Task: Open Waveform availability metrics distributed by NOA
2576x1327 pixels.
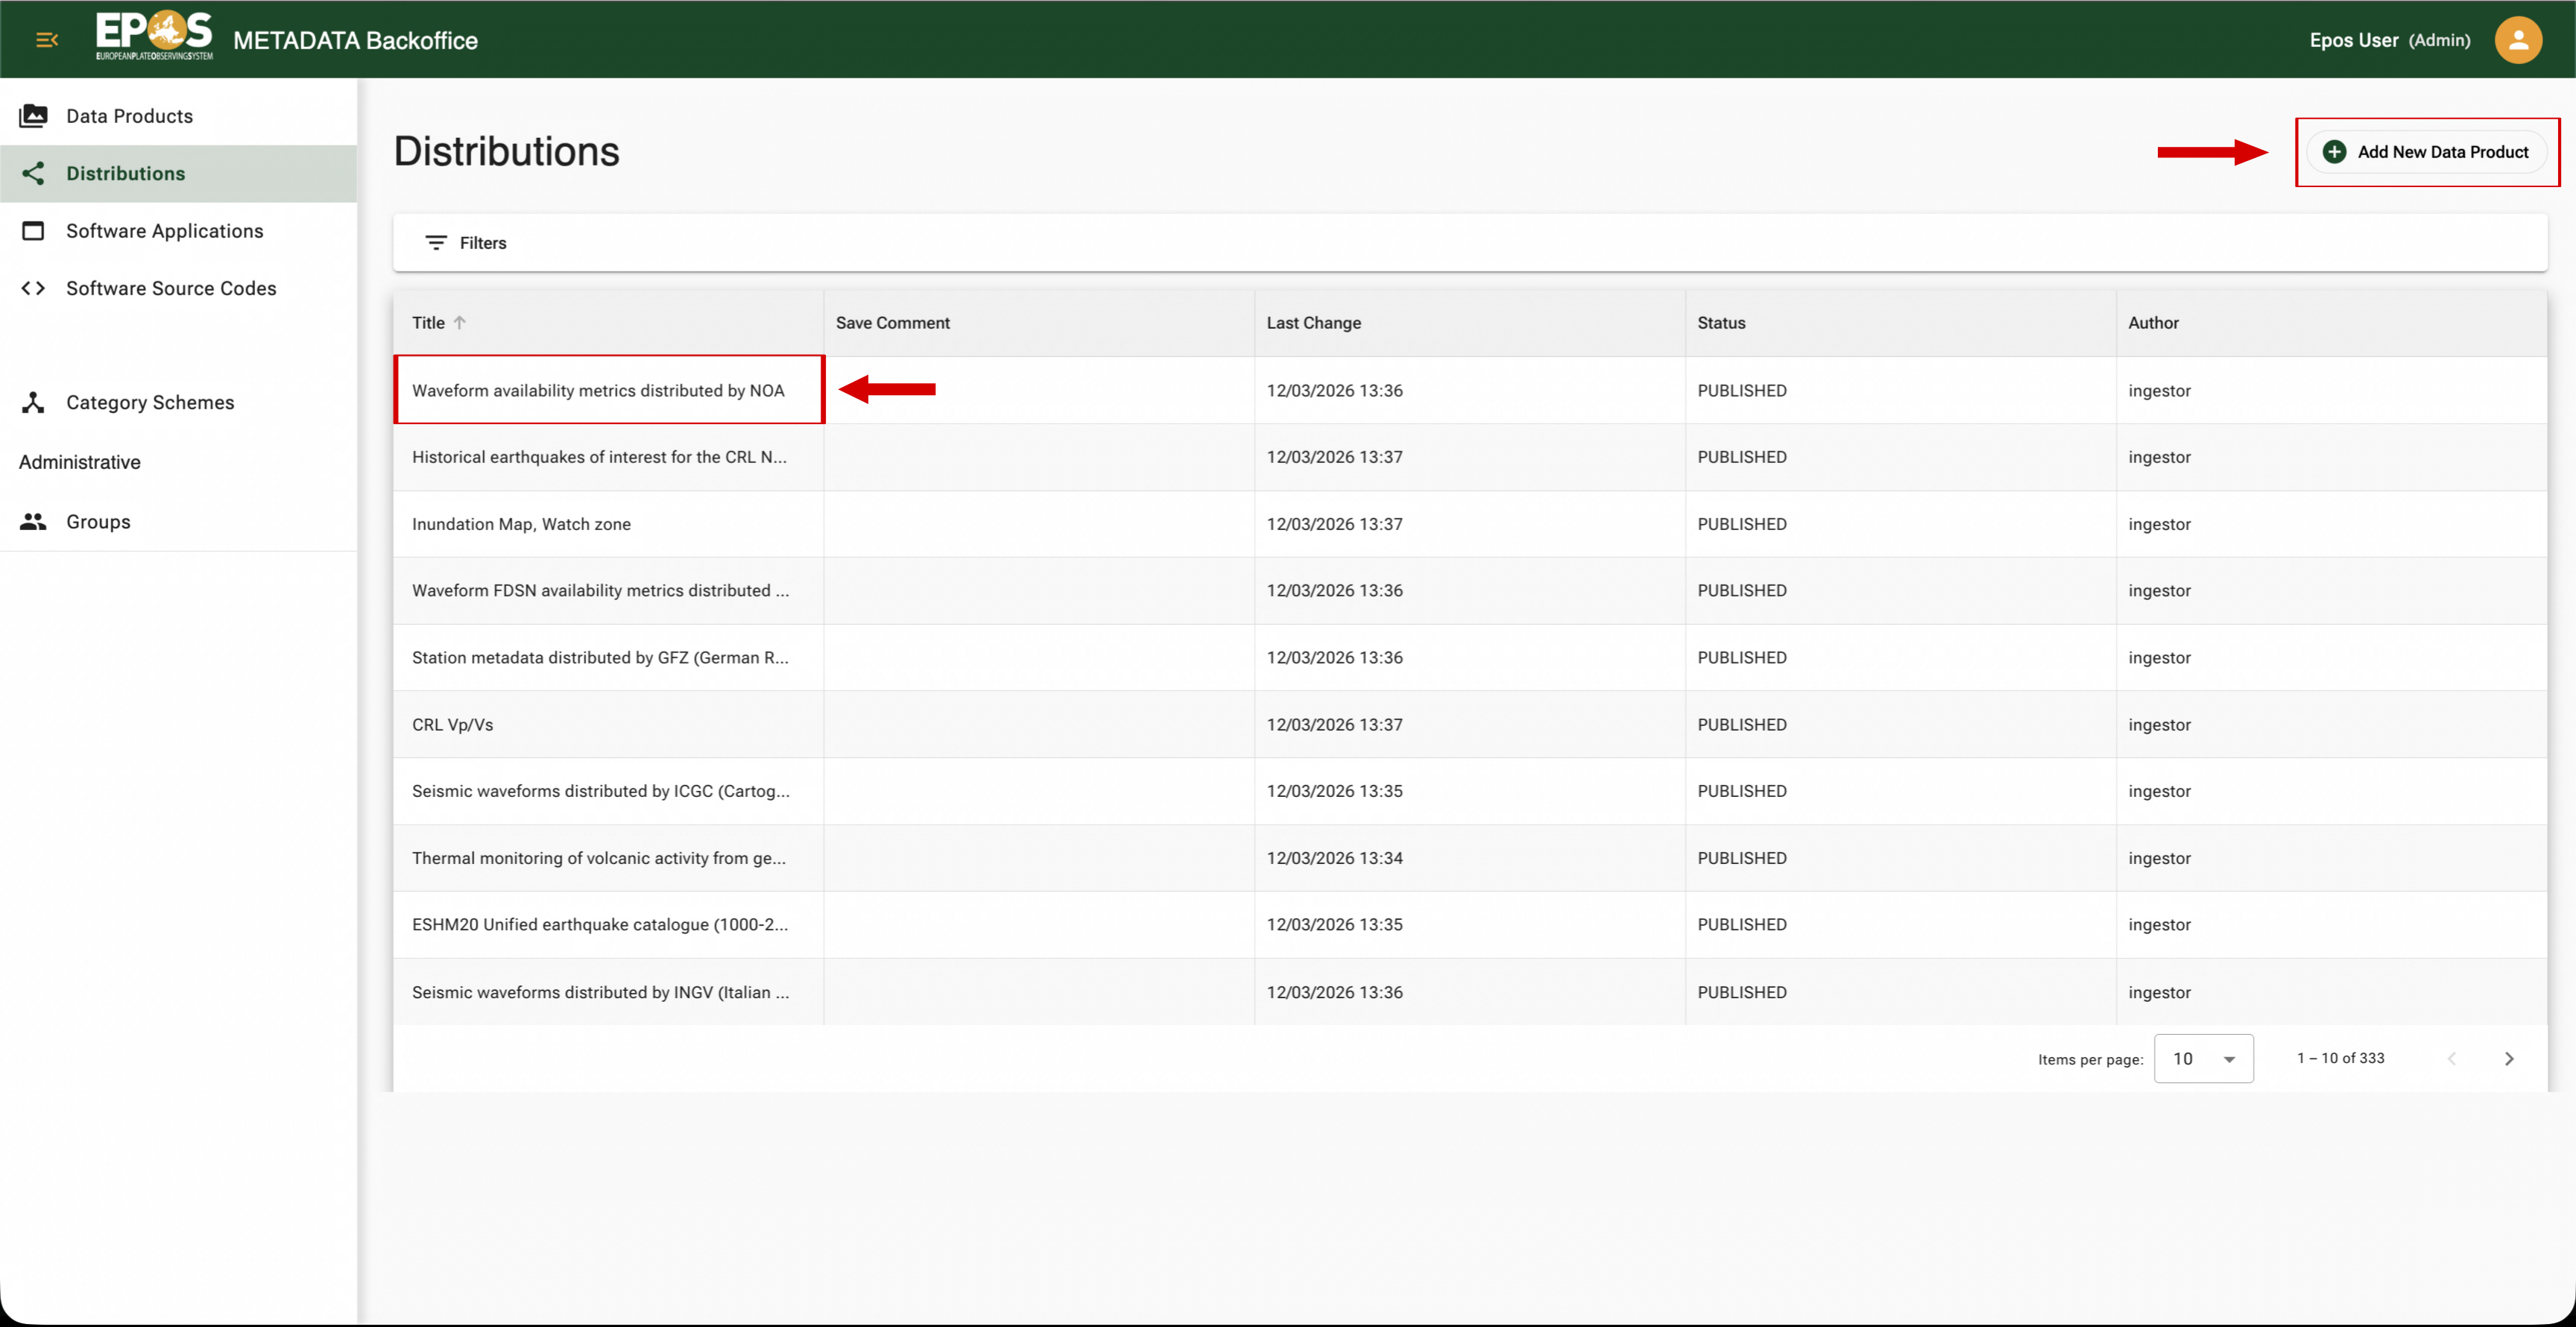Action: pyautogui.click(x=598, y=390)
